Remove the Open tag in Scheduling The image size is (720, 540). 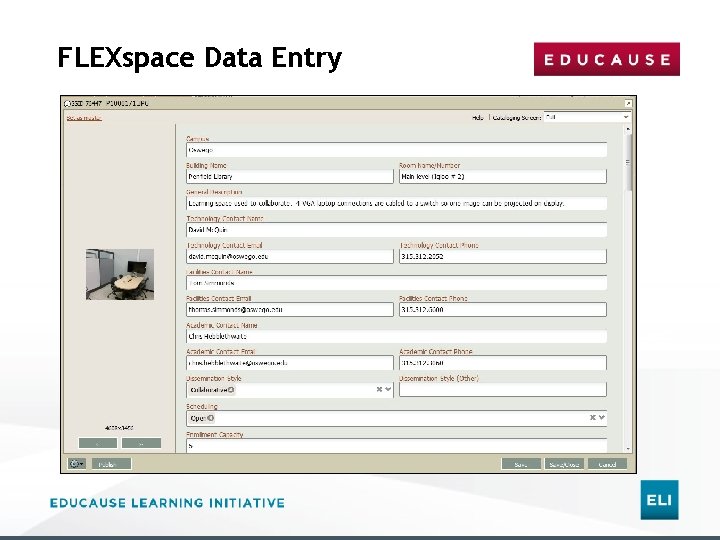pyautogui.click(x=210, y=418)
